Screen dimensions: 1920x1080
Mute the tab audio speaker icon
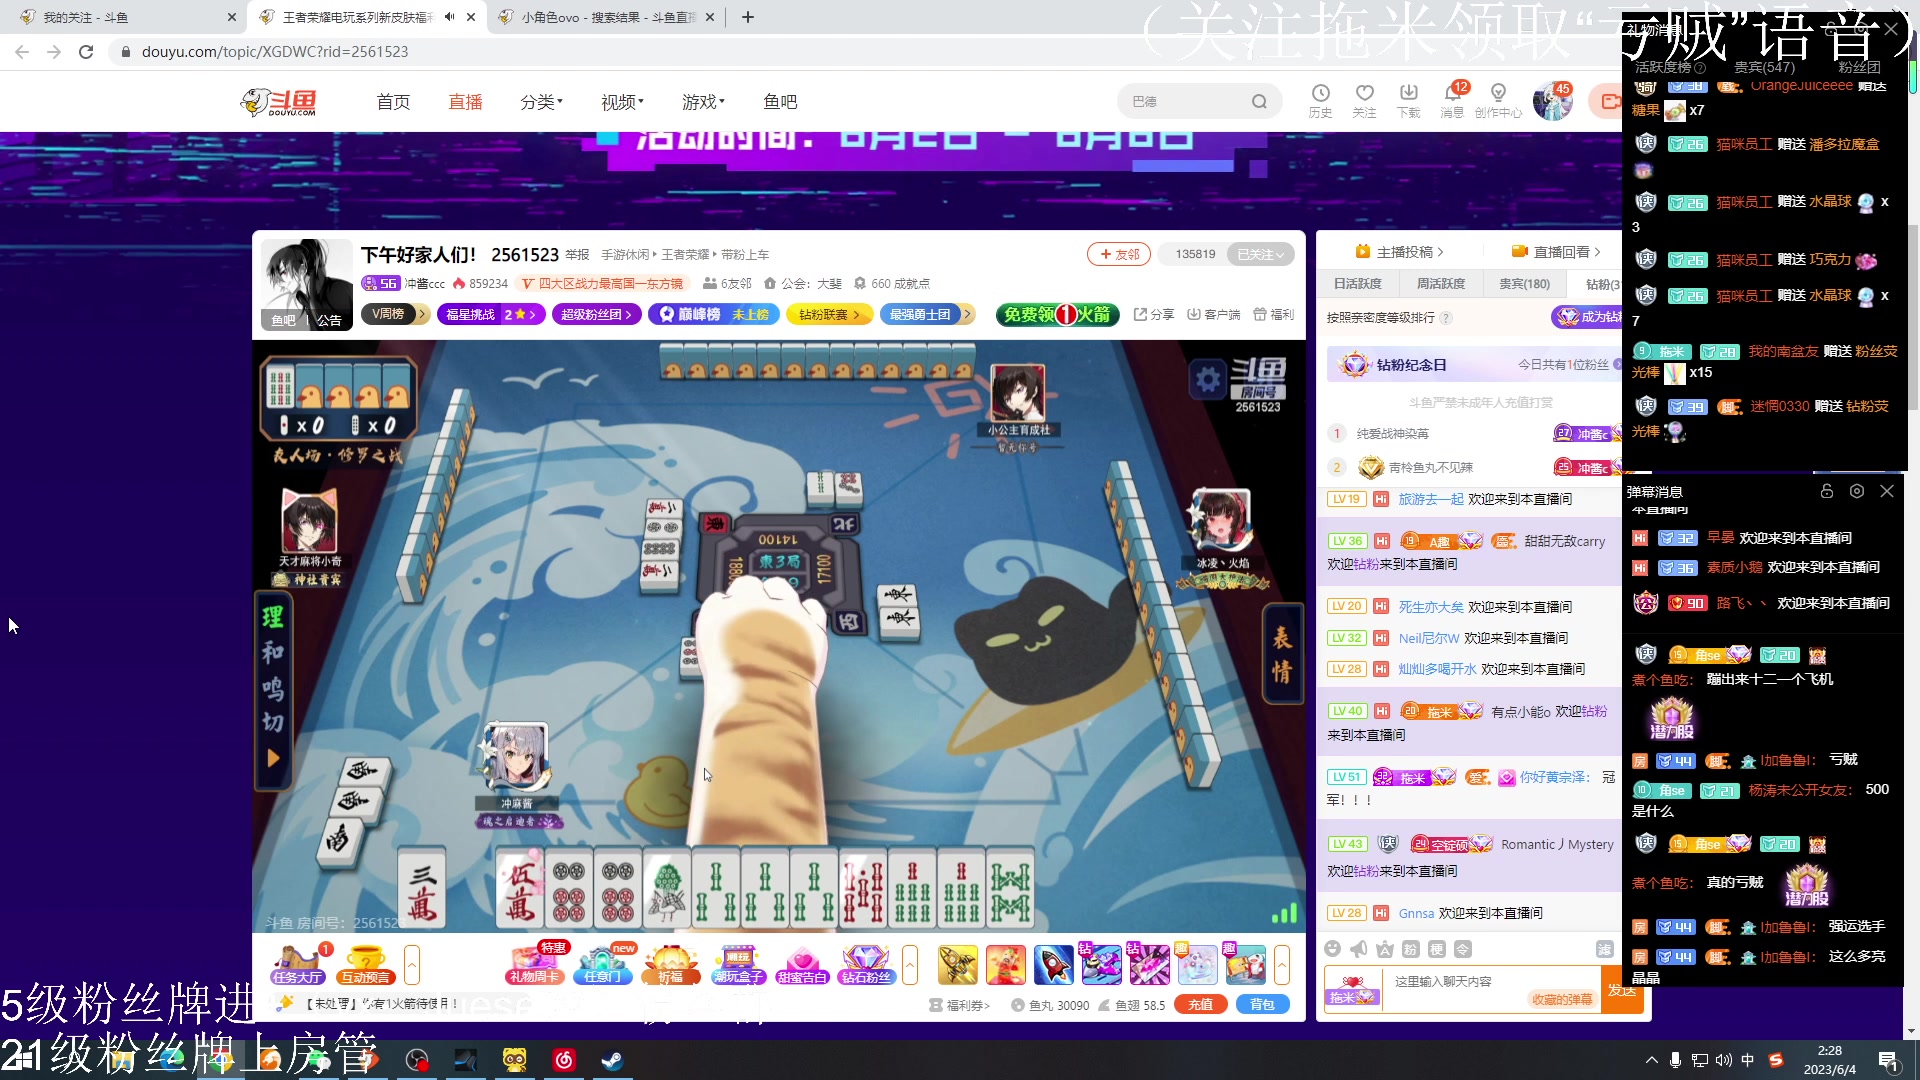click(x=450, y=17)
